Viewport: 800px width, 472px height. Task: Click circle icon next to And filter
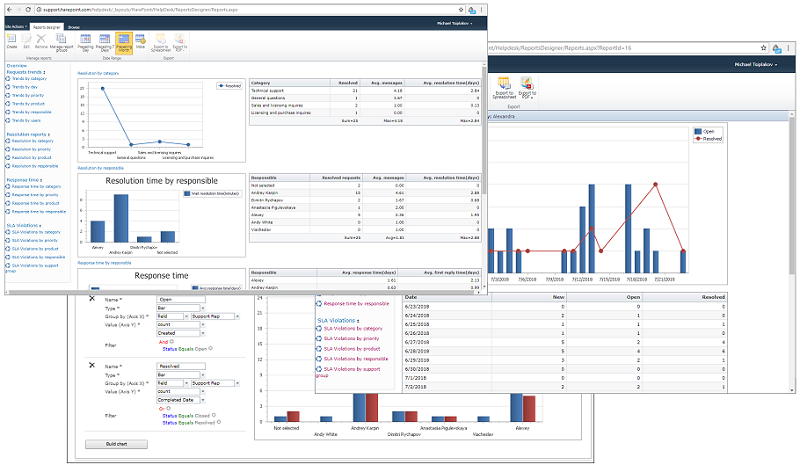pos(172,341)
